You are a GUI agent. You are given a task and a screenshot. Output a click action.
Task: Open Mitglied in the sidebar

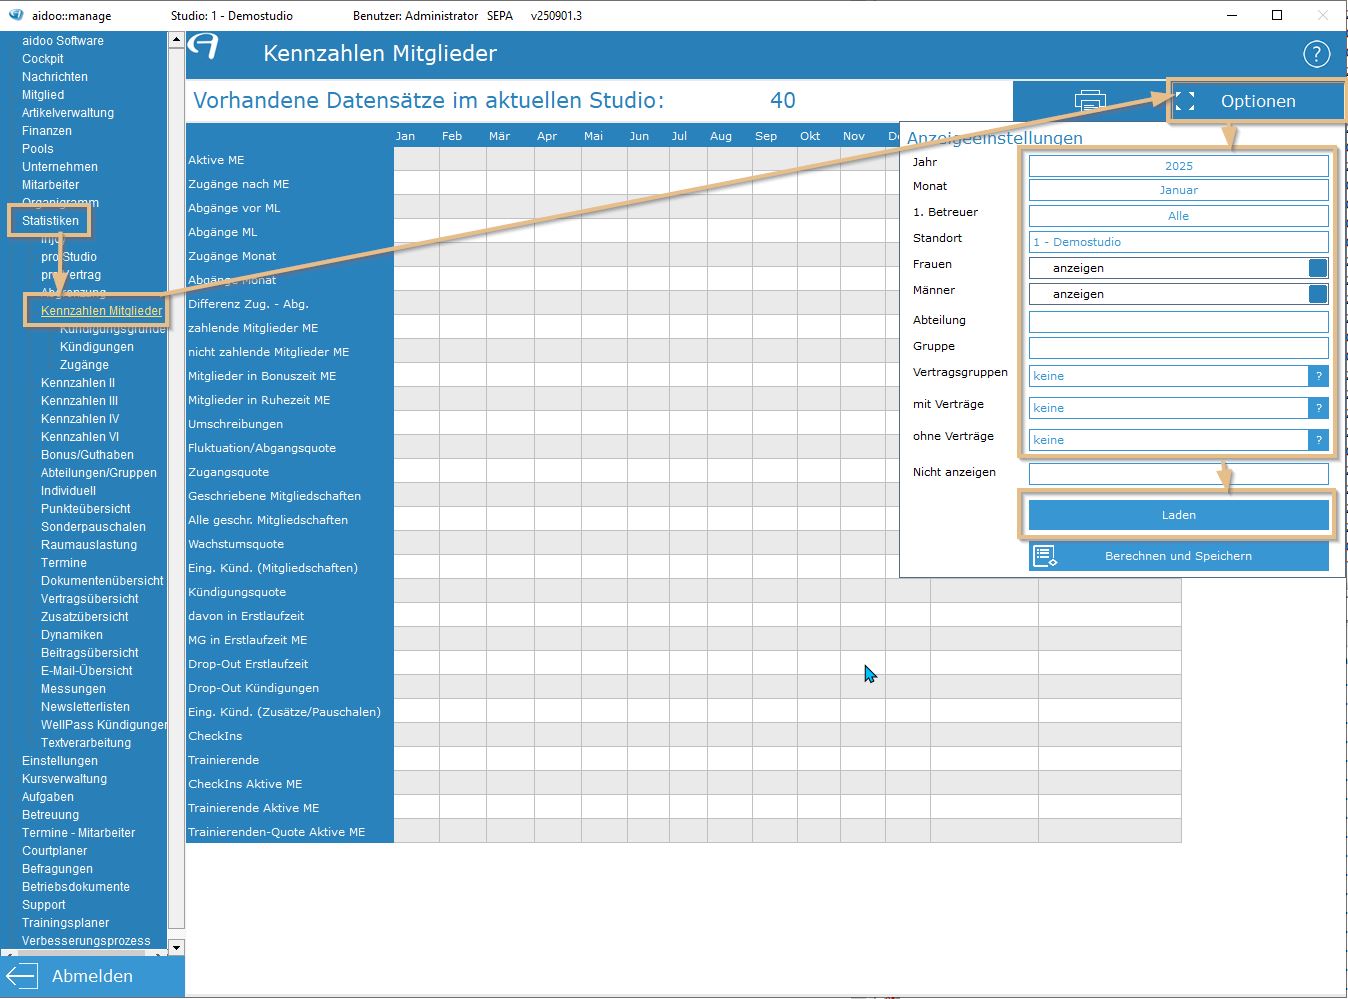pyautogui.click(x=43, y=95)
